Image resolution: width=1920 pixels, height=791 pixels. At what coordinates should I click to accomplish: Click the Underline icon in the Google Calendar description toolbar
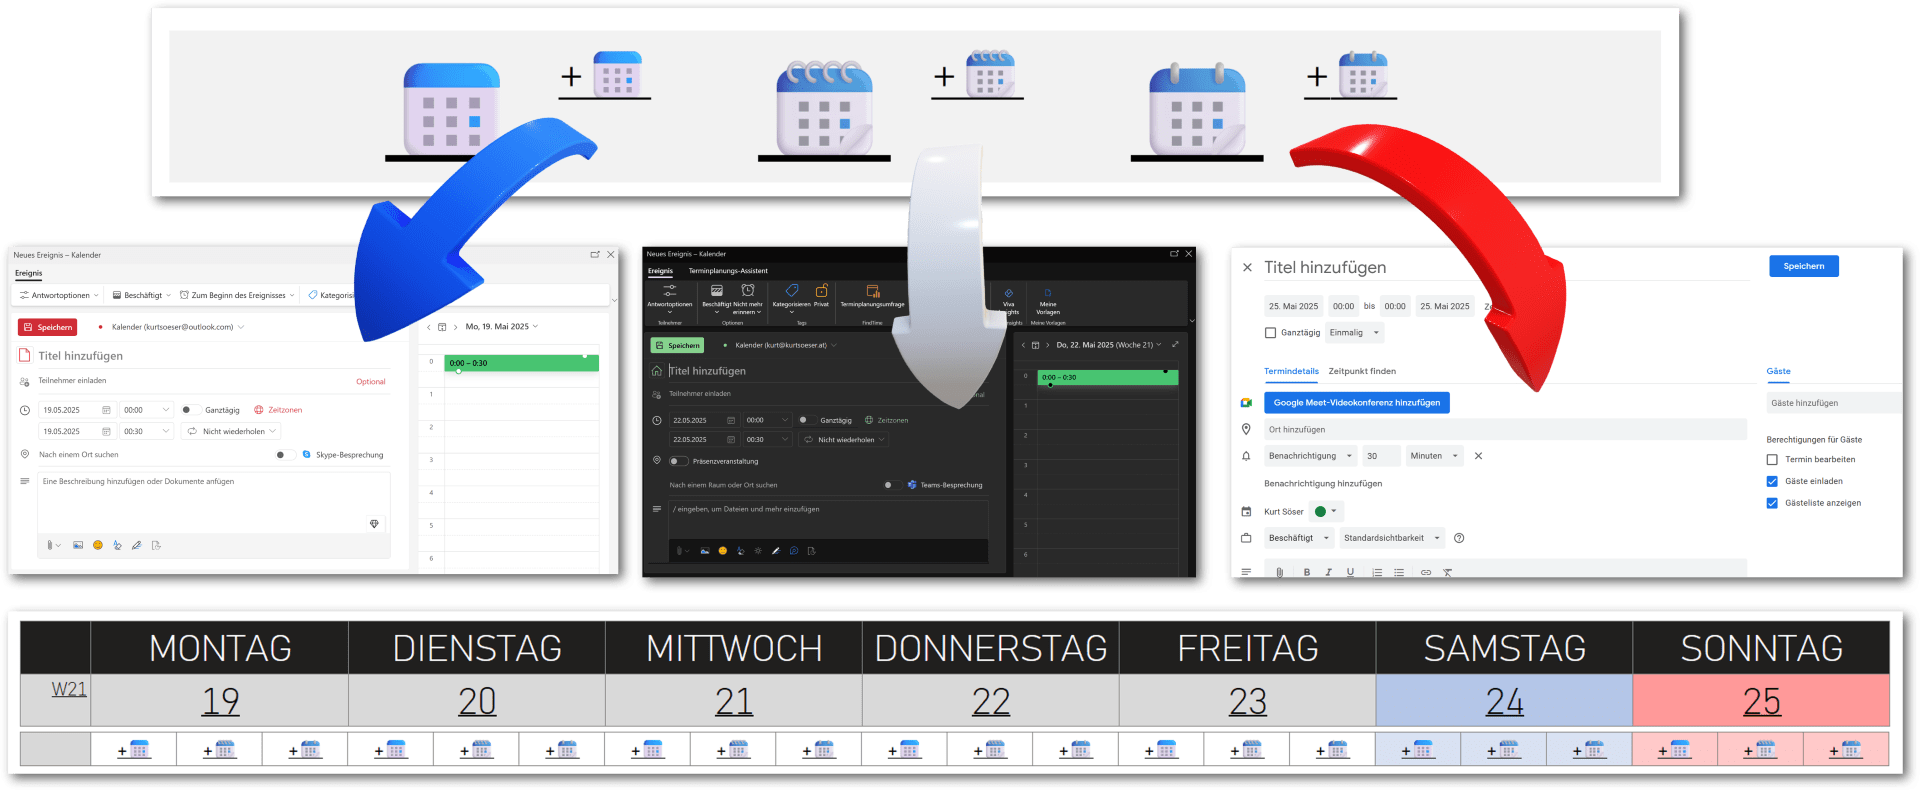tap(1350, 573)
